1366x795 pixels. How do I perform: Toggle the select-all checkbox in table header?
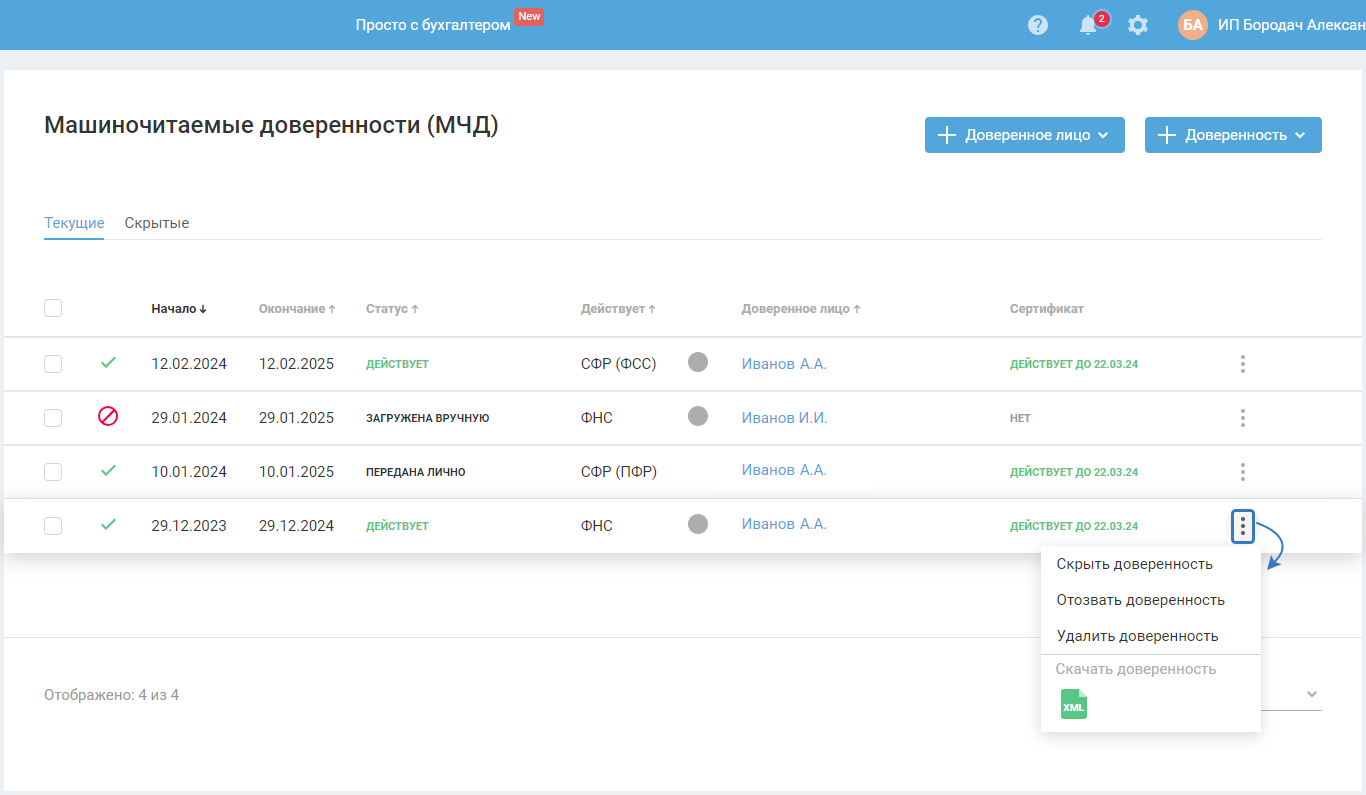tap(53, 308)
